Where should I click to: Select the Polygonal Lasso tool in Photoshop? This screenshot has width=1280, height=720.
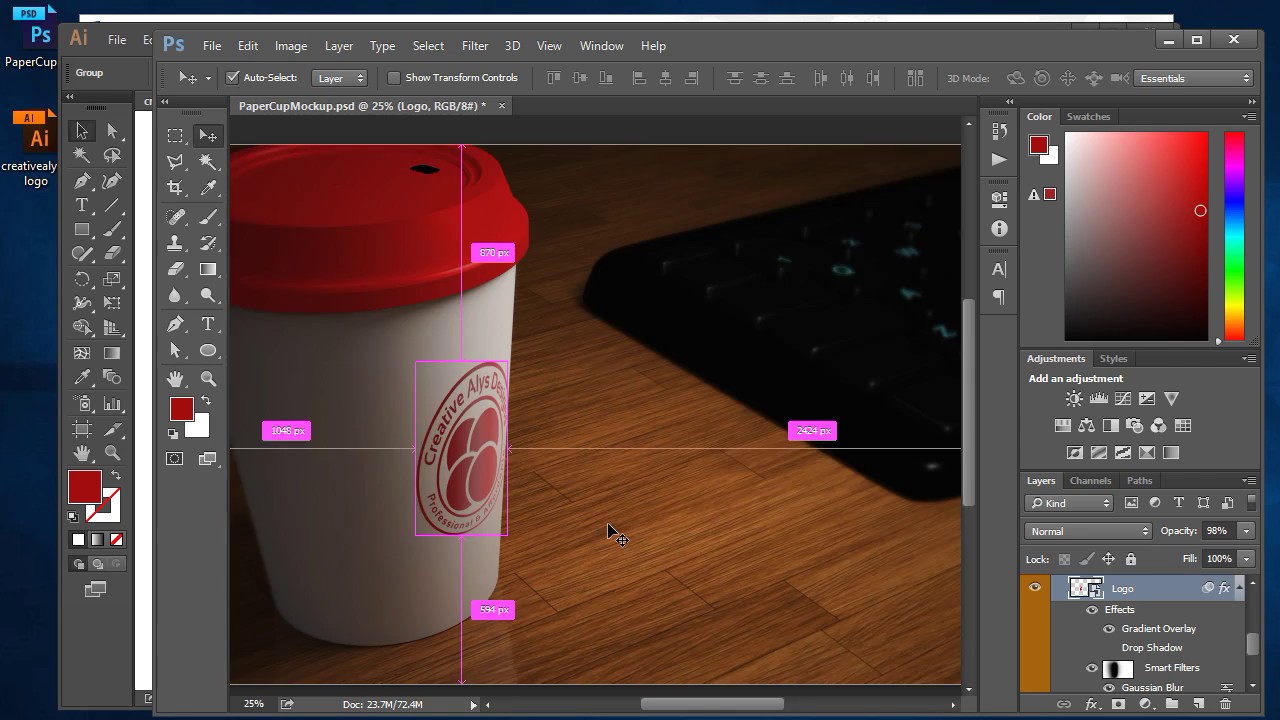[x=175, y=162]
